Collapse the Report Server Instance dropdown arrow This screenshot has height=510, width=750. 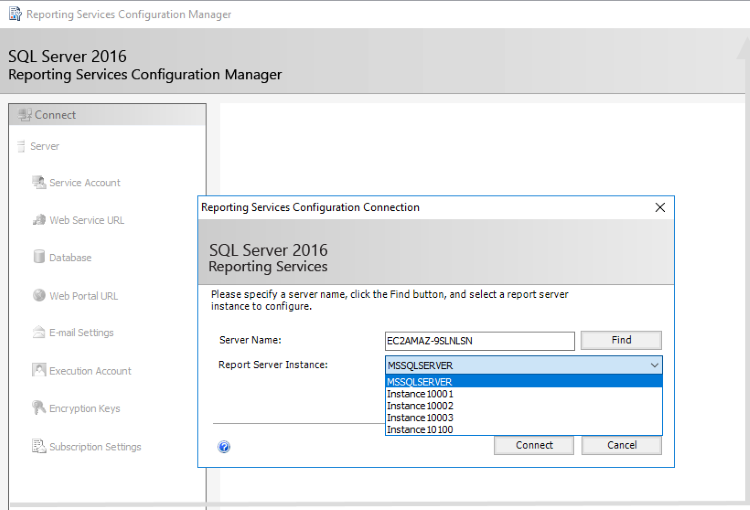click(x=653, y=366)
